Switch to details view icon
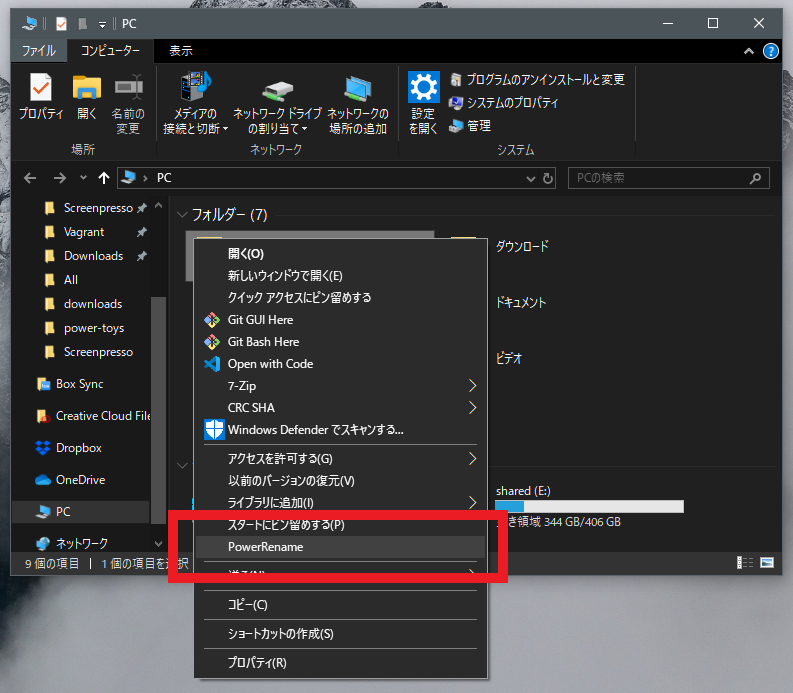 point(745,562)
